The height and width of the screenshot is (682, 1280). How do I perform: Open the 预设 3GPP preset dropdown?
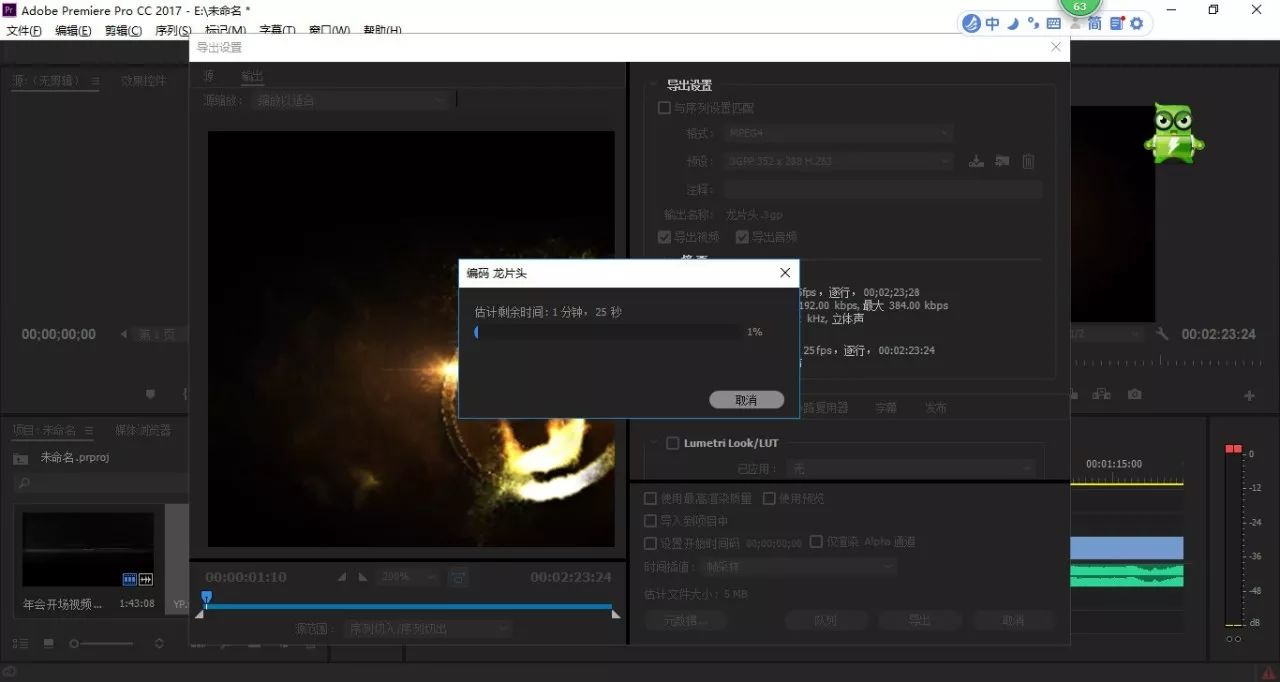pyautogui.click(x=837, y=161)
